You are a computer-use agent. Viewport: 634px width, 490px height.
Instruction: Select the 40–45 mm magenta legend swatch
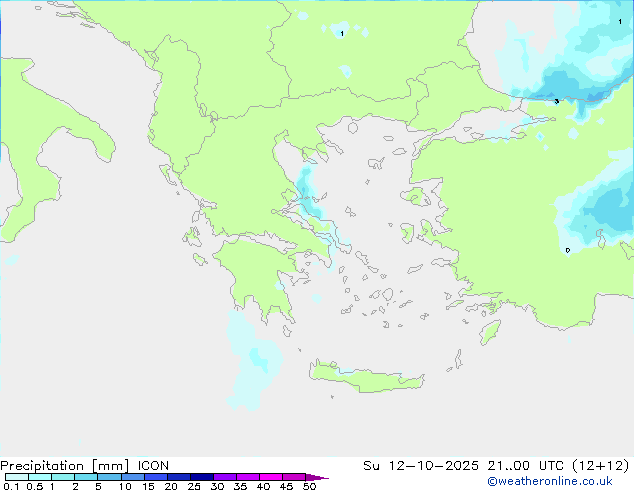point(271,477)
